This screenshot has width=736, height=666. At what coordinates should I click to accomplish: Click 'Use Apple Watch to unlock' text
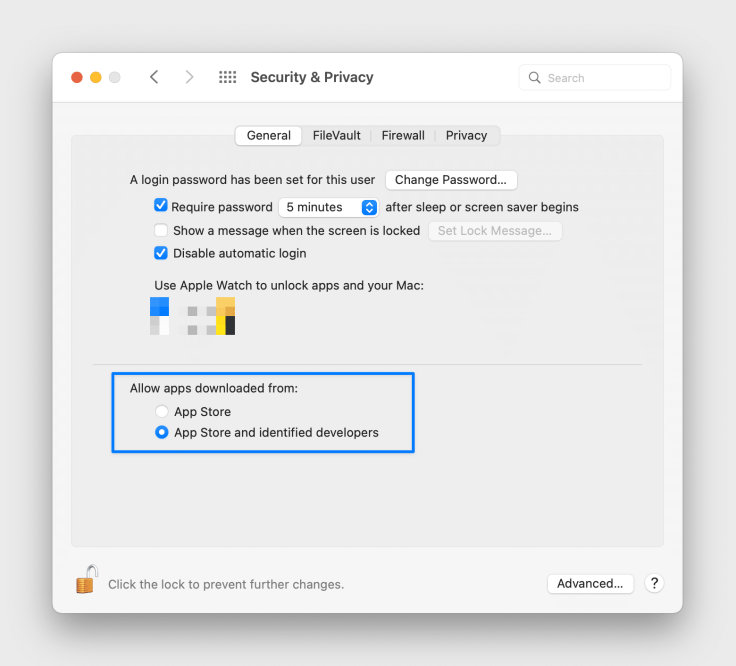pyautogui.click(x=289, y=285)
